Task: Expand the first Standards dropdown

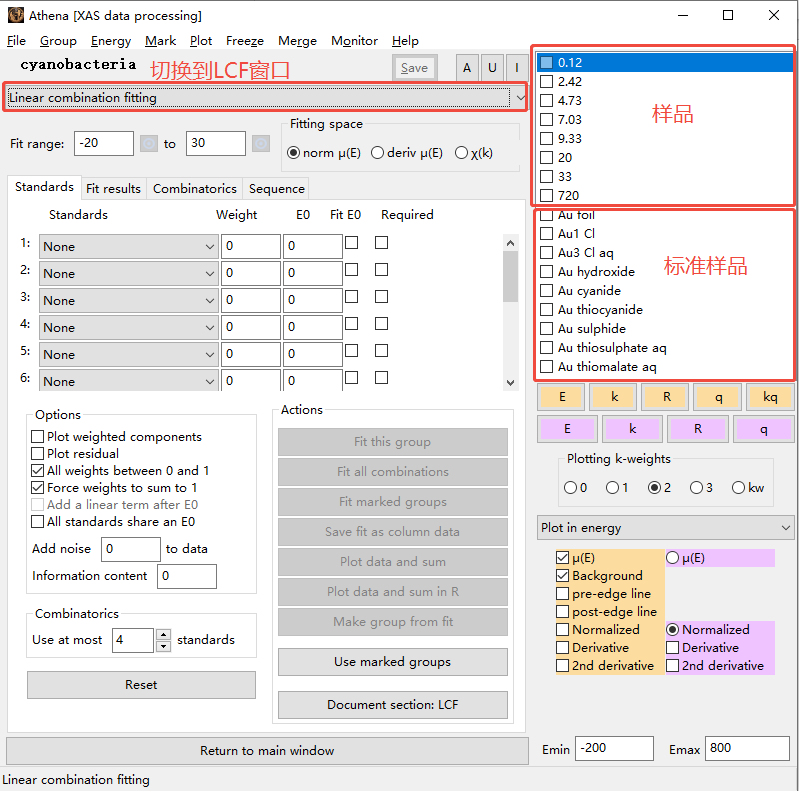Action: click(129, 247)
